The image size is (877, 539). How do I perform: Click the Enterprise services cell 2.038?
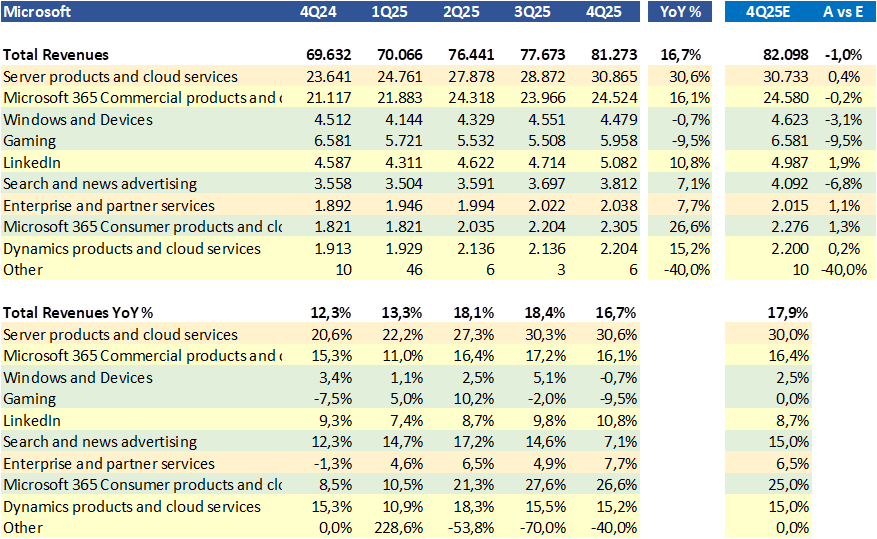(619, 206)
